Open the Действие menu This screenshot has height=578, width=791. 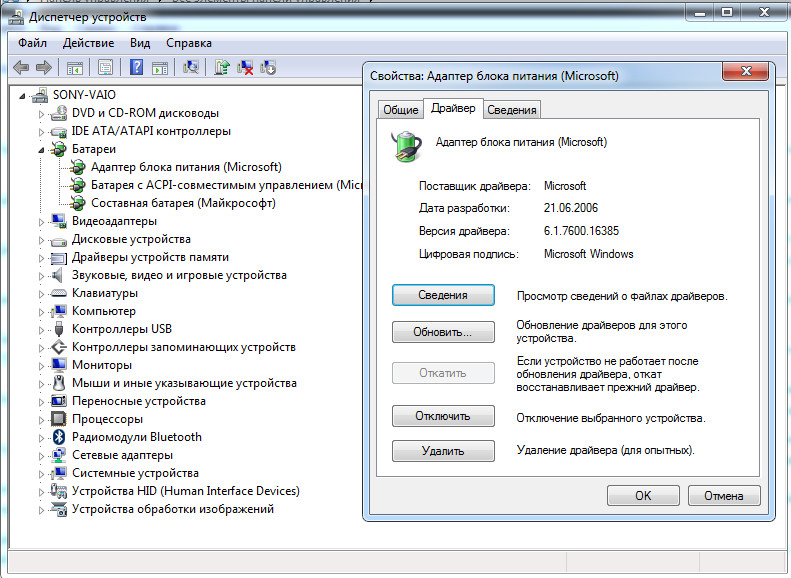[x=88, y=43]
